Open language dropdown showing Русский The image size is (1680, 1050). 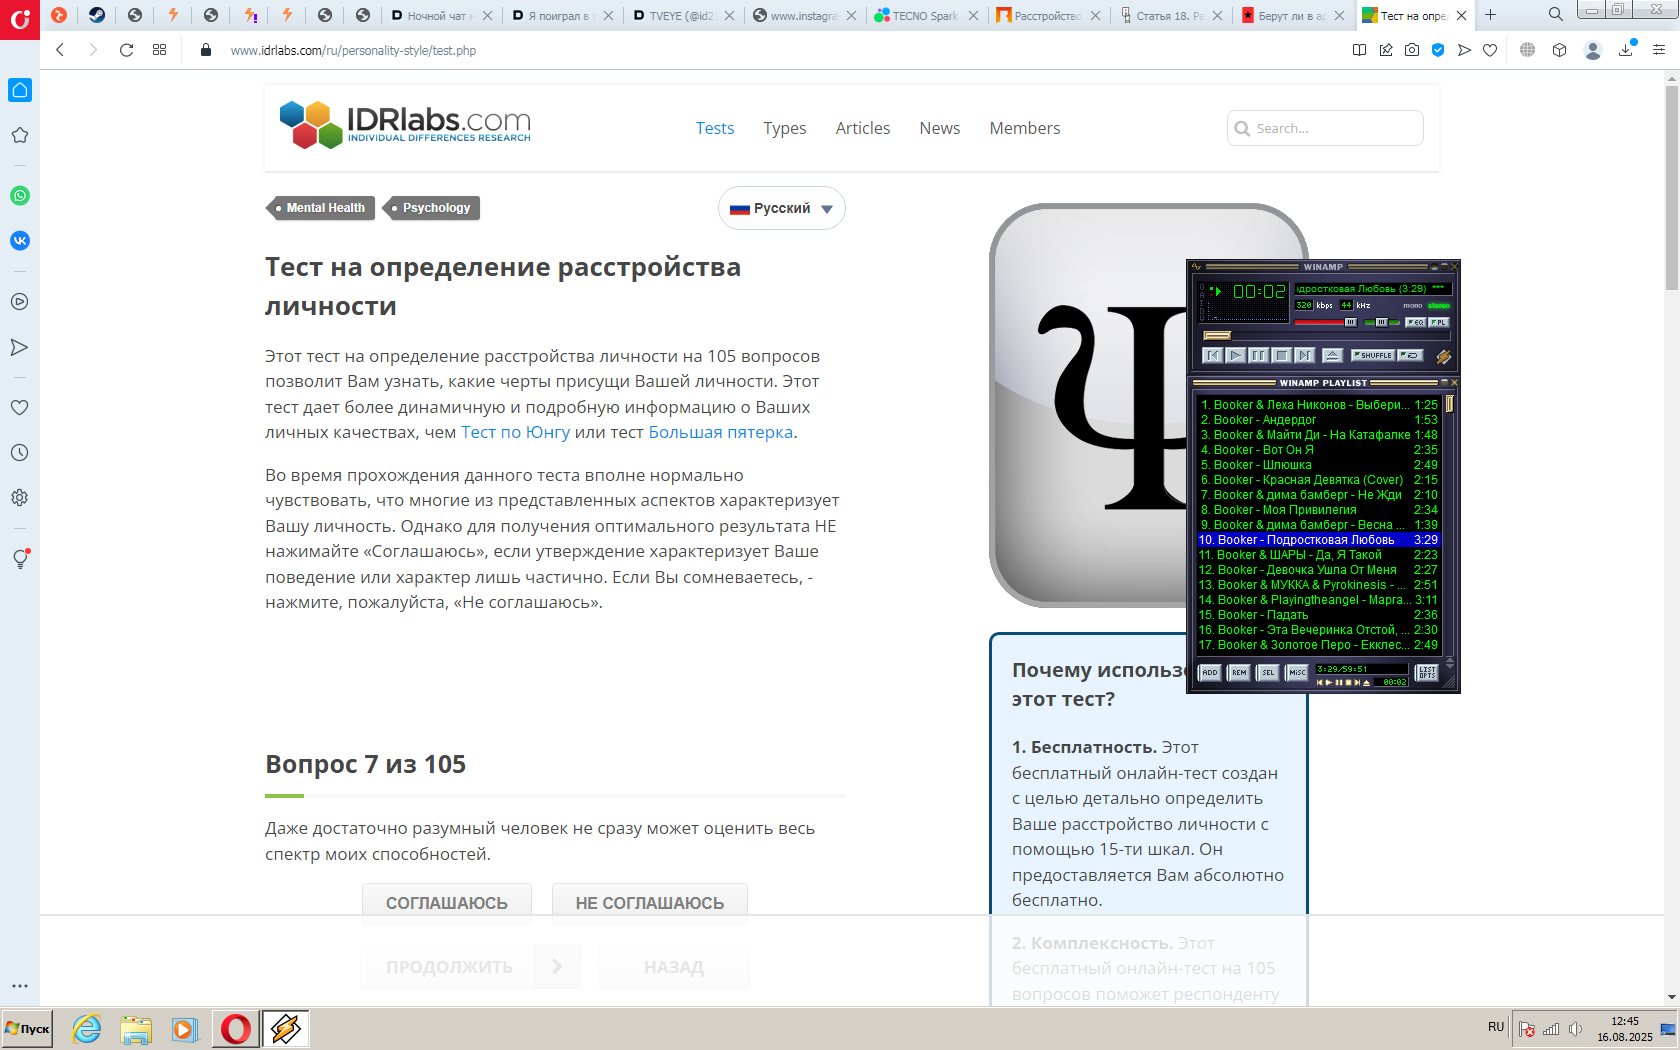pos(781,208)
